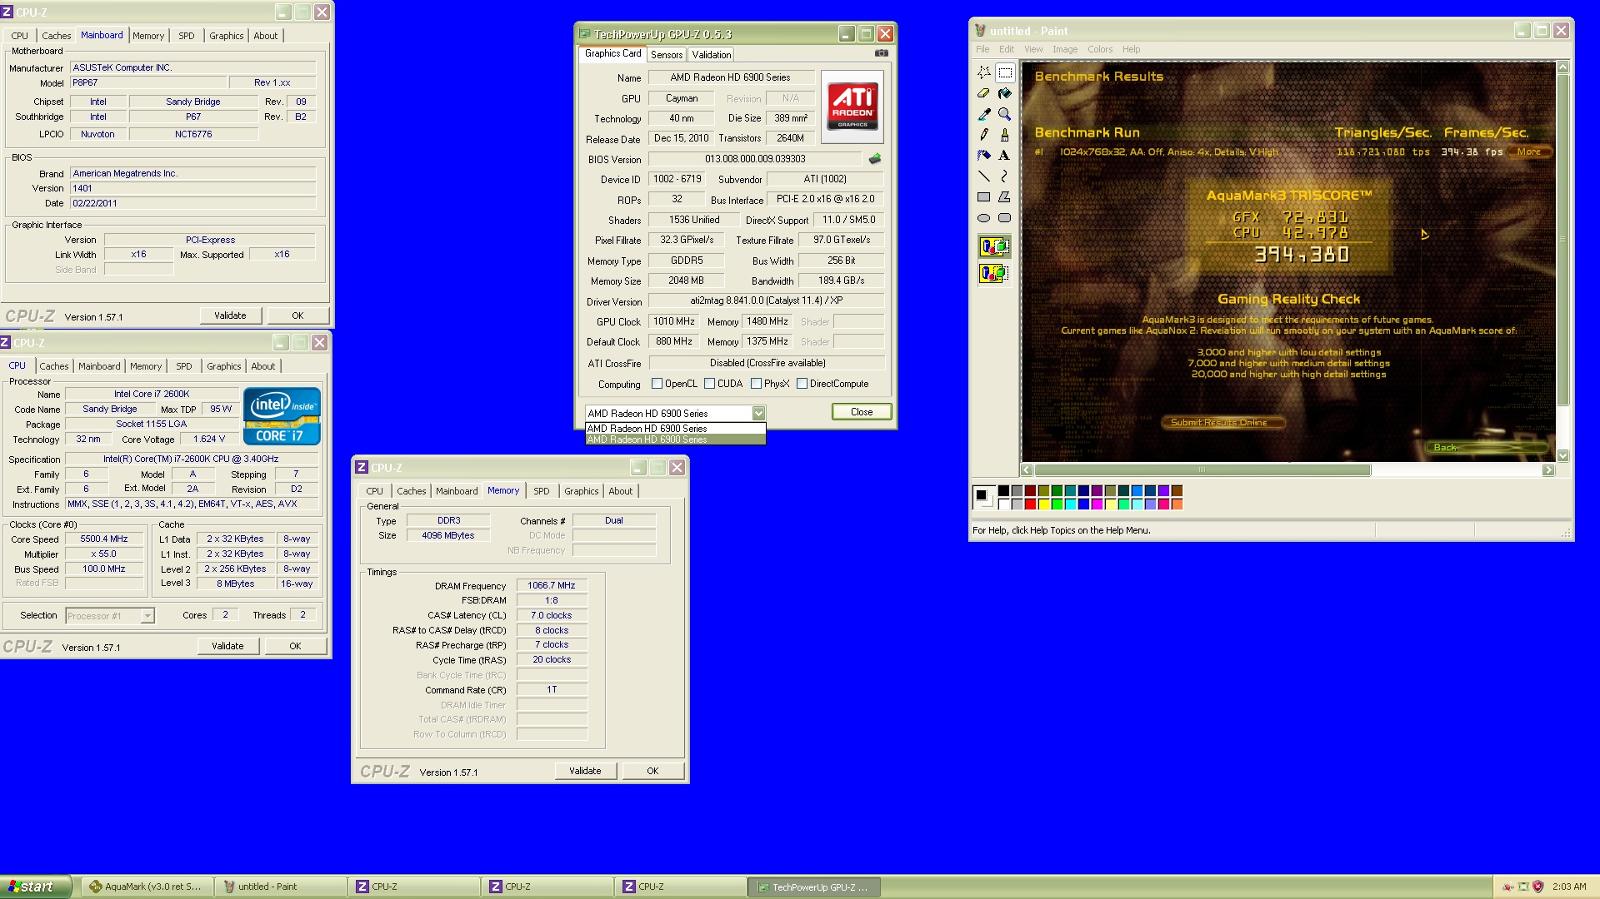Click the security shield tray icon
1600x899 pixels.
click(1538, 886)
